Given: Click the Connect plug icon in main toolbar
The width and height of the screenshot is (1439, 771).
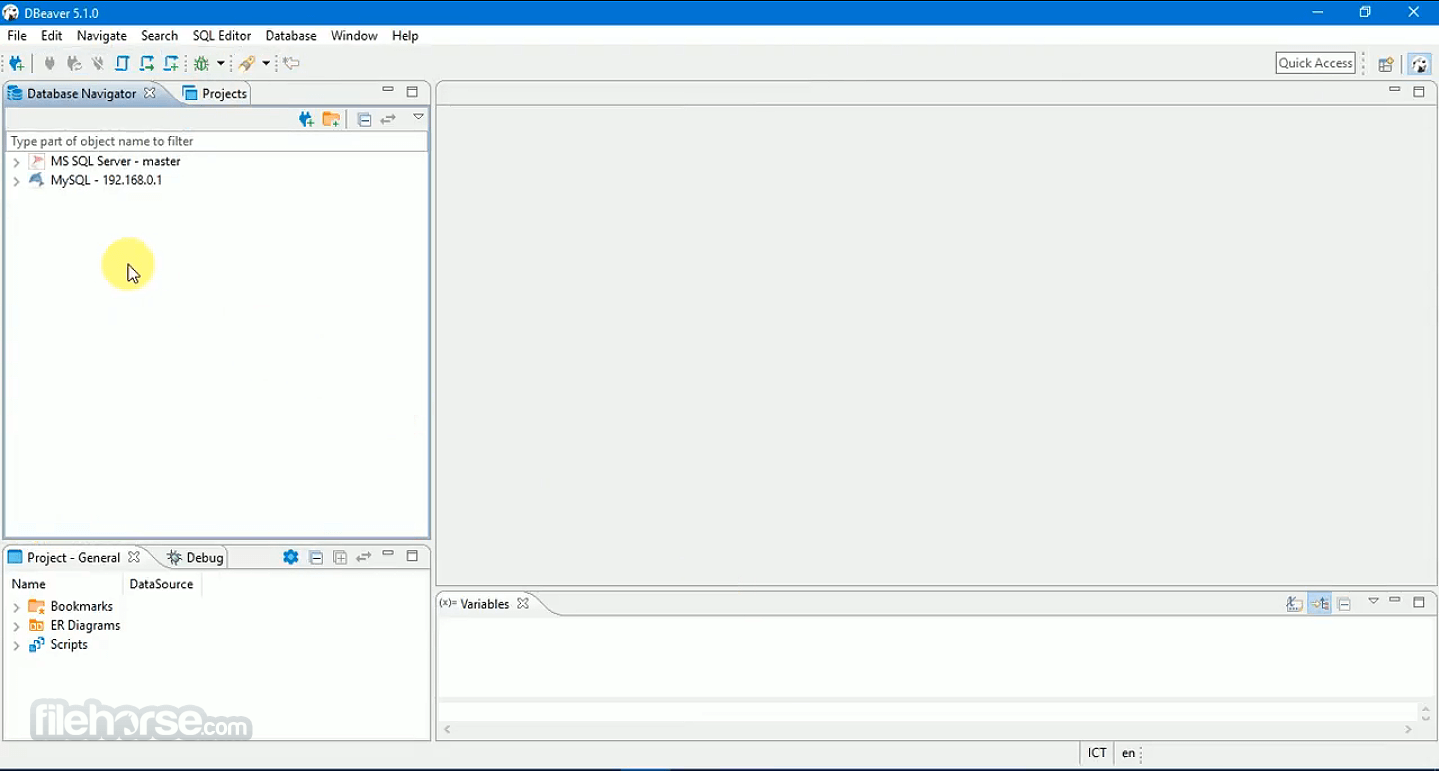Looking at the screenshot, I should [x=49, y=63].
